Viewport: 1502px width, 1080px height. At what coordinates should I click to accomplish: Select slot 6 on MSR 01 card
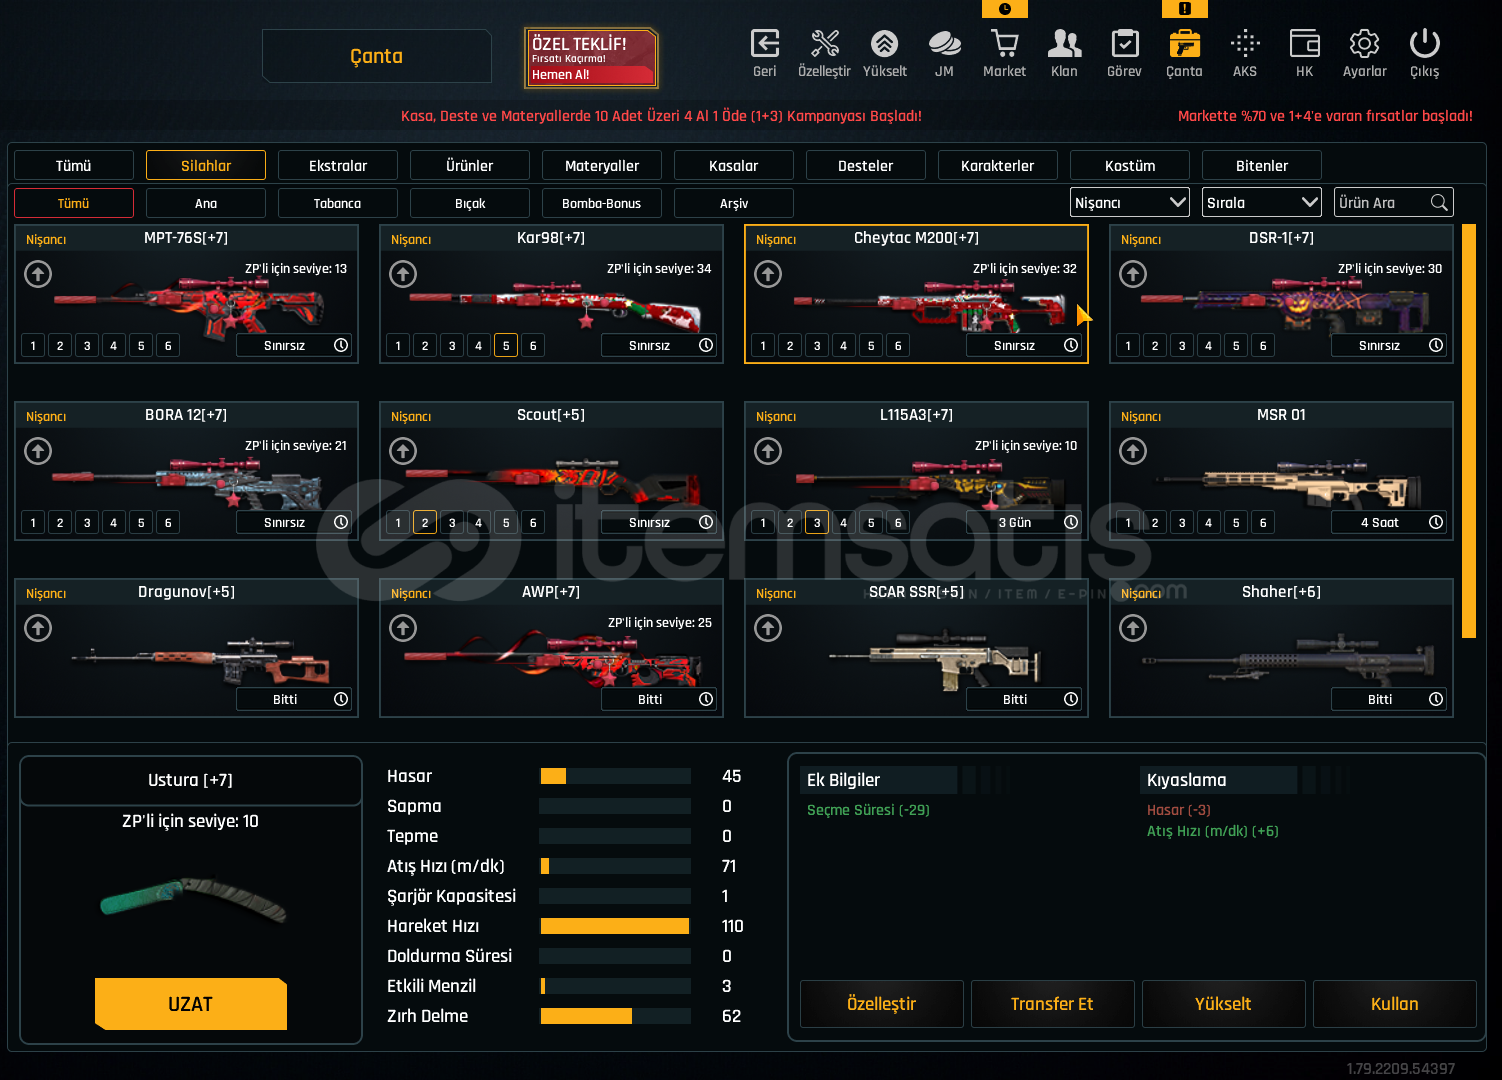pos(1263,523)
